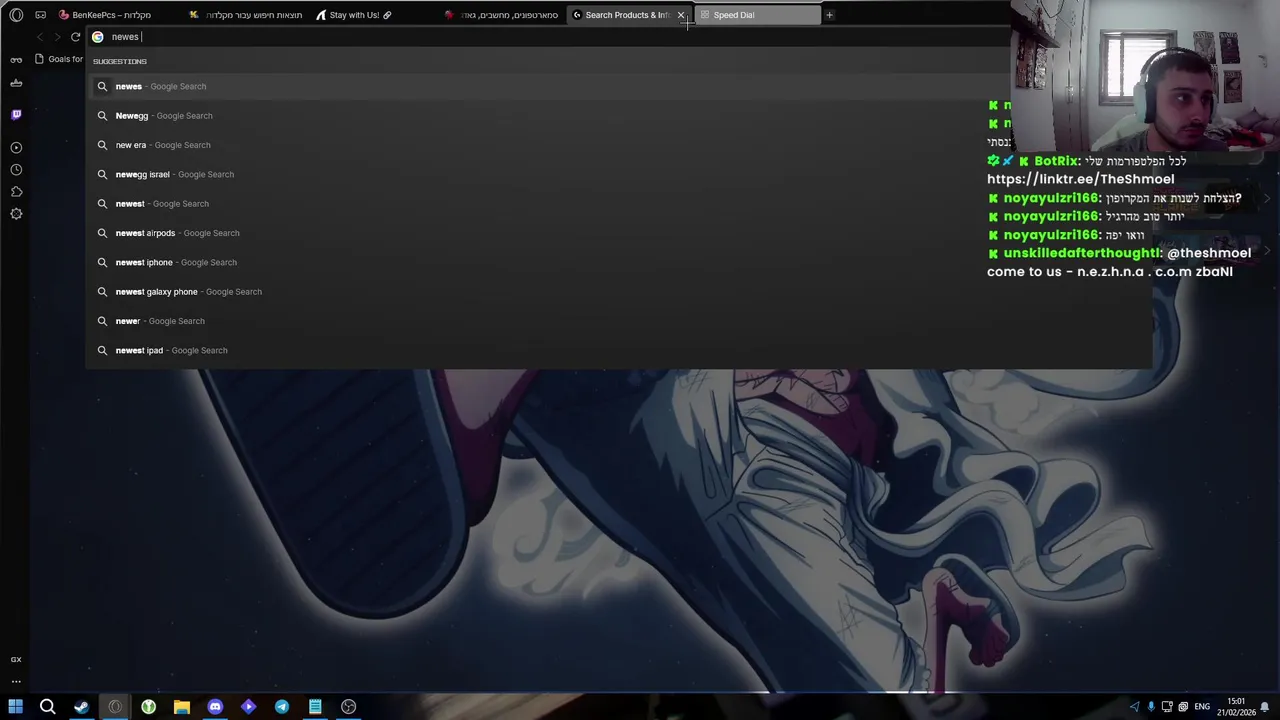Reload the page with the refresh icon
The image size is (1280, 720).
tap(75, 37)
